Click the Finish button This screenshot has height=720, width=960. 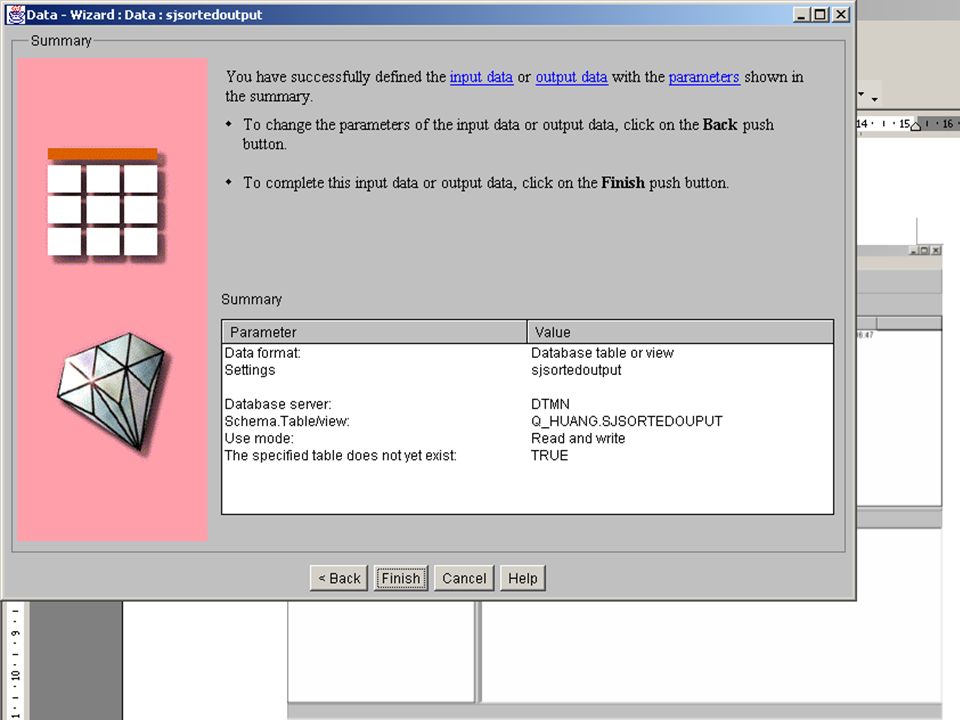[401, 578]
